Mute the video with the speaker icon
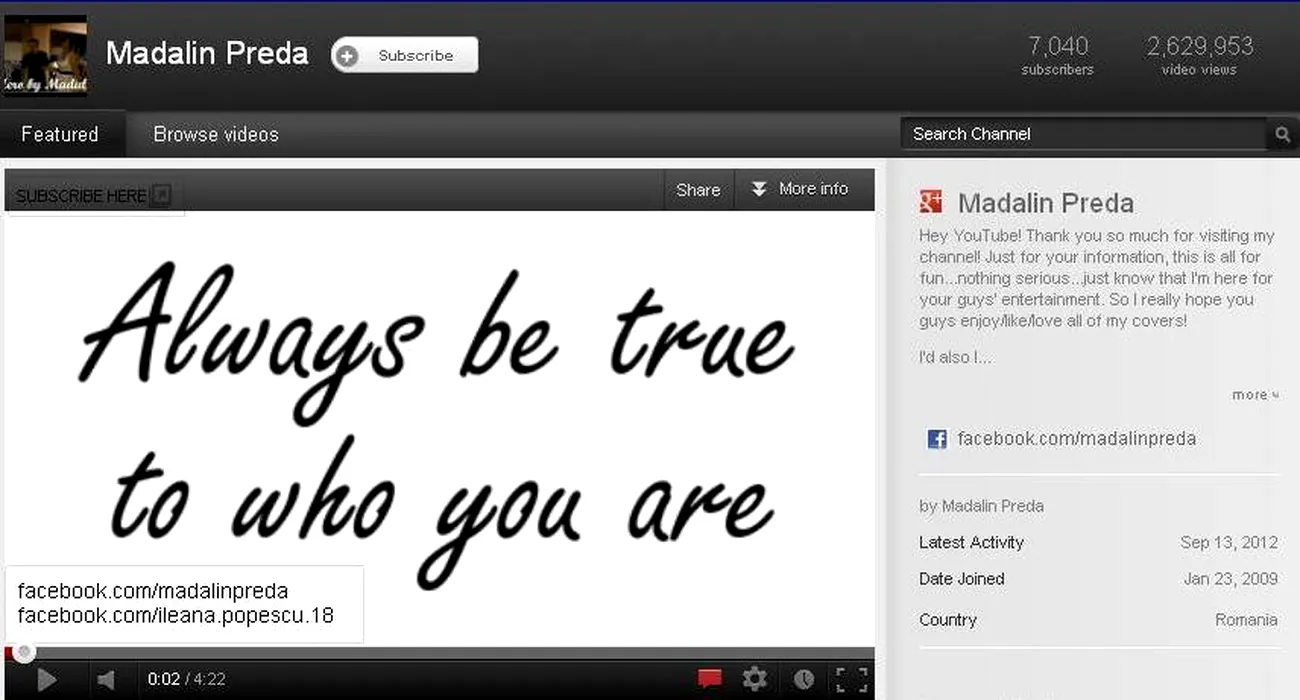Screen dimensions: 1300x700 pos(105,680)
